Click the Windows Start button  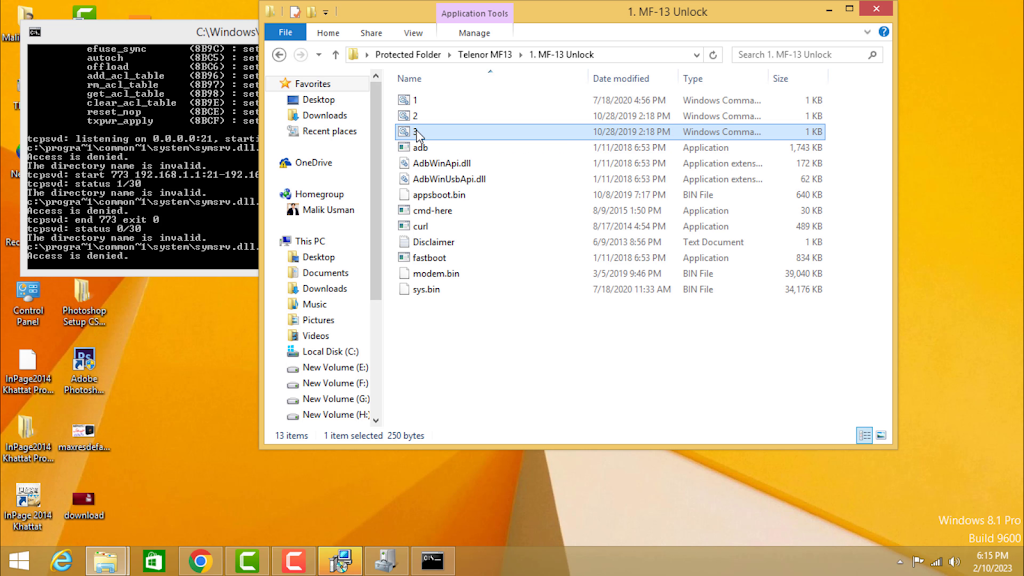click(19, 561)
